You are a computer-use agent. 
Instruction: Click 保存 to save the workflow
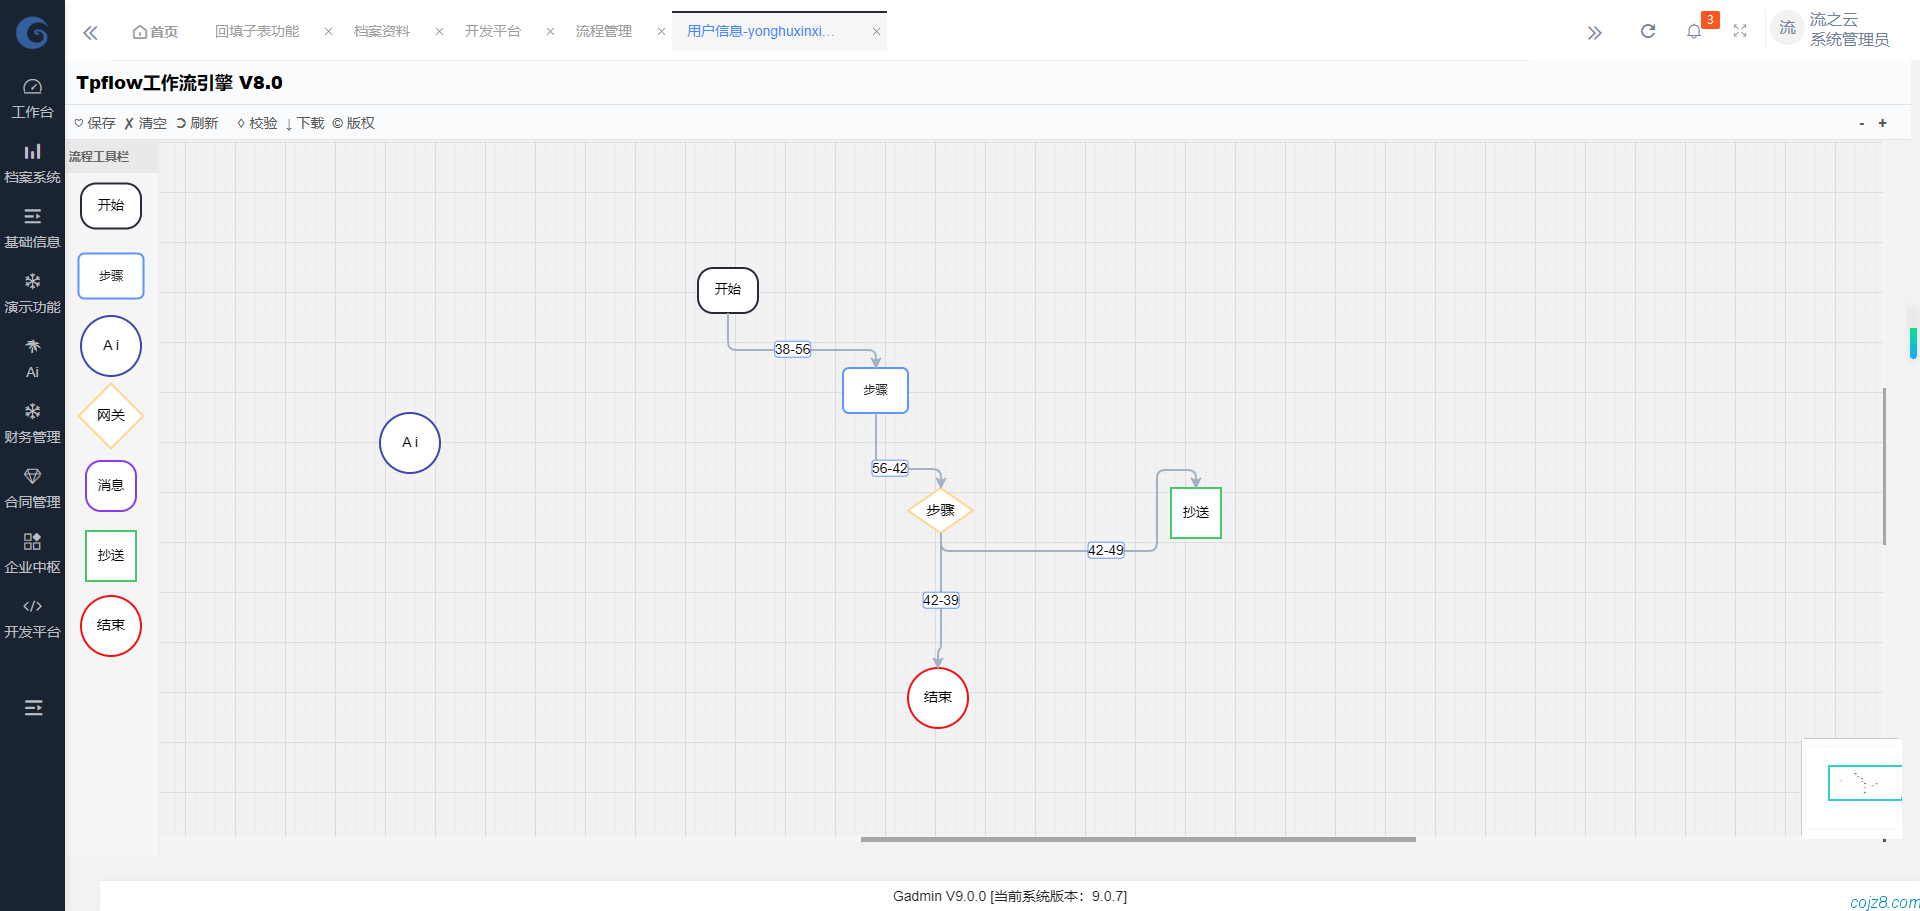click(95, 123)
